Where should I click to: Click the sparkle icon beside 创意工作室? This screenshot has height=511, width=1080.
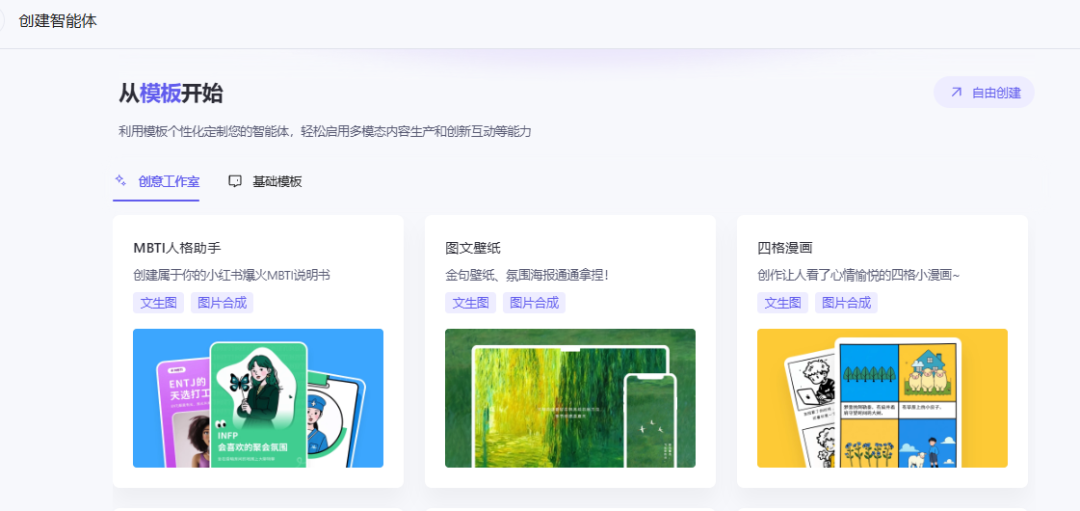[121, 181]
